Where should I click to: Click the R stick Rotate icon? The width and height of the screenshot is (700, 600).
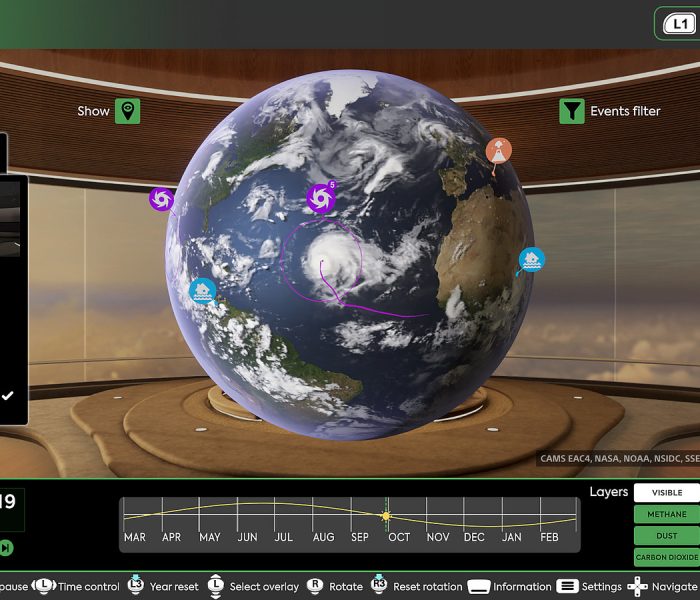point(315,586)
